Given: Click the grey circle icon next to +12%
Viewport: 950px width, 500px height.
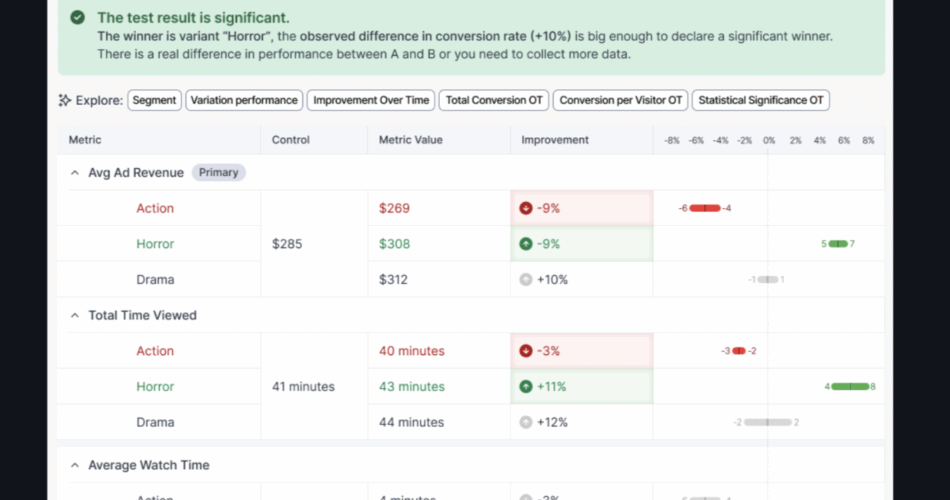Looking at the screenshot, I should [526, 422].
